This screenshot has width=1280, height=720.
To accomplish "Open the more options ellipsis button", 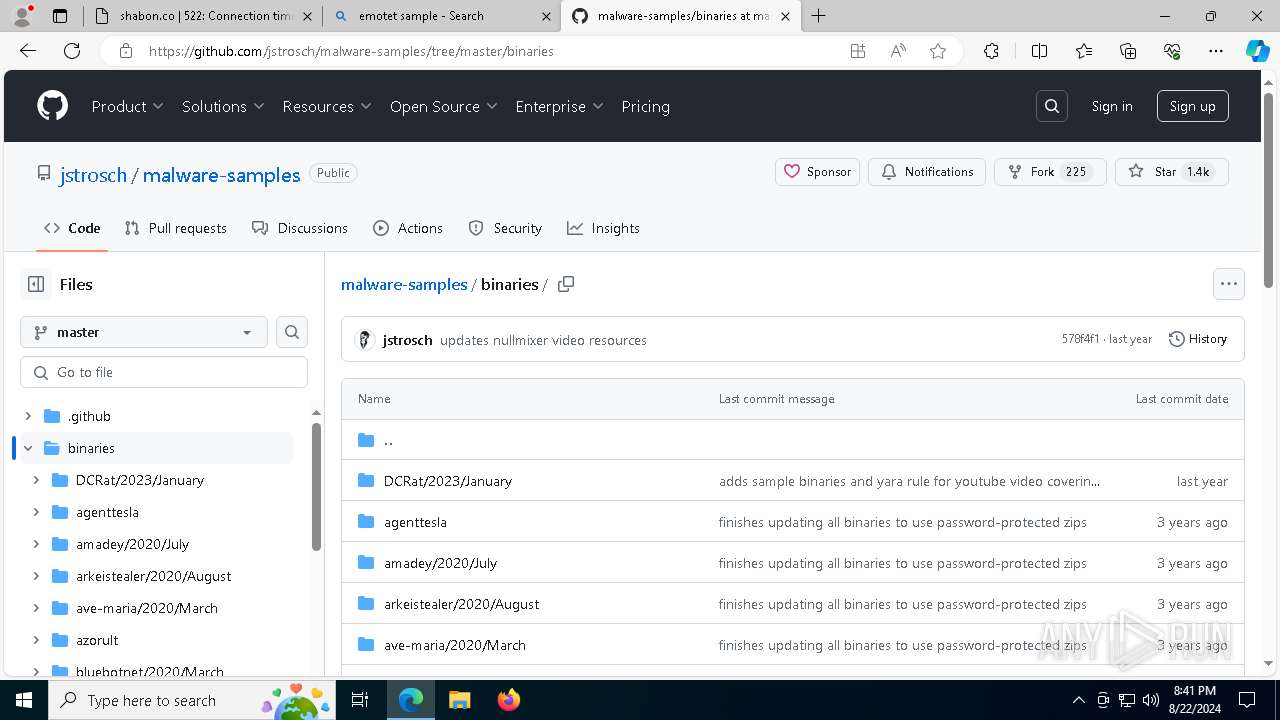I will pyautogui.click(x=1229, y=284).
